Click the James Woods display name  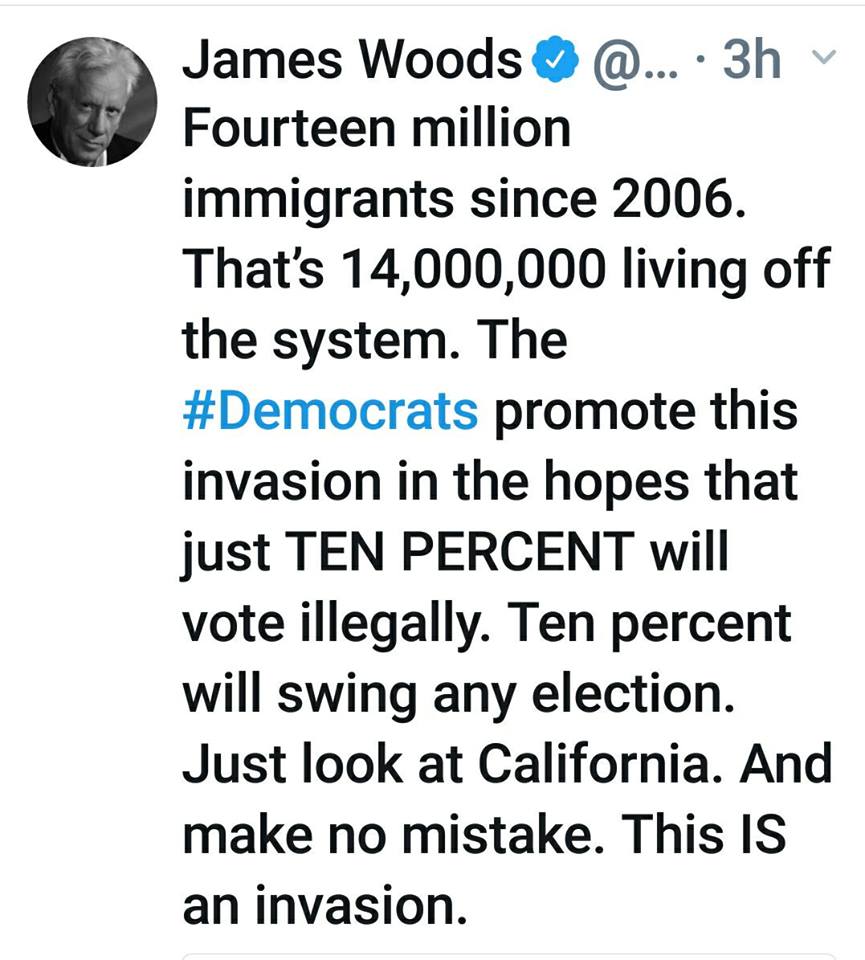(x=352, y=62)
